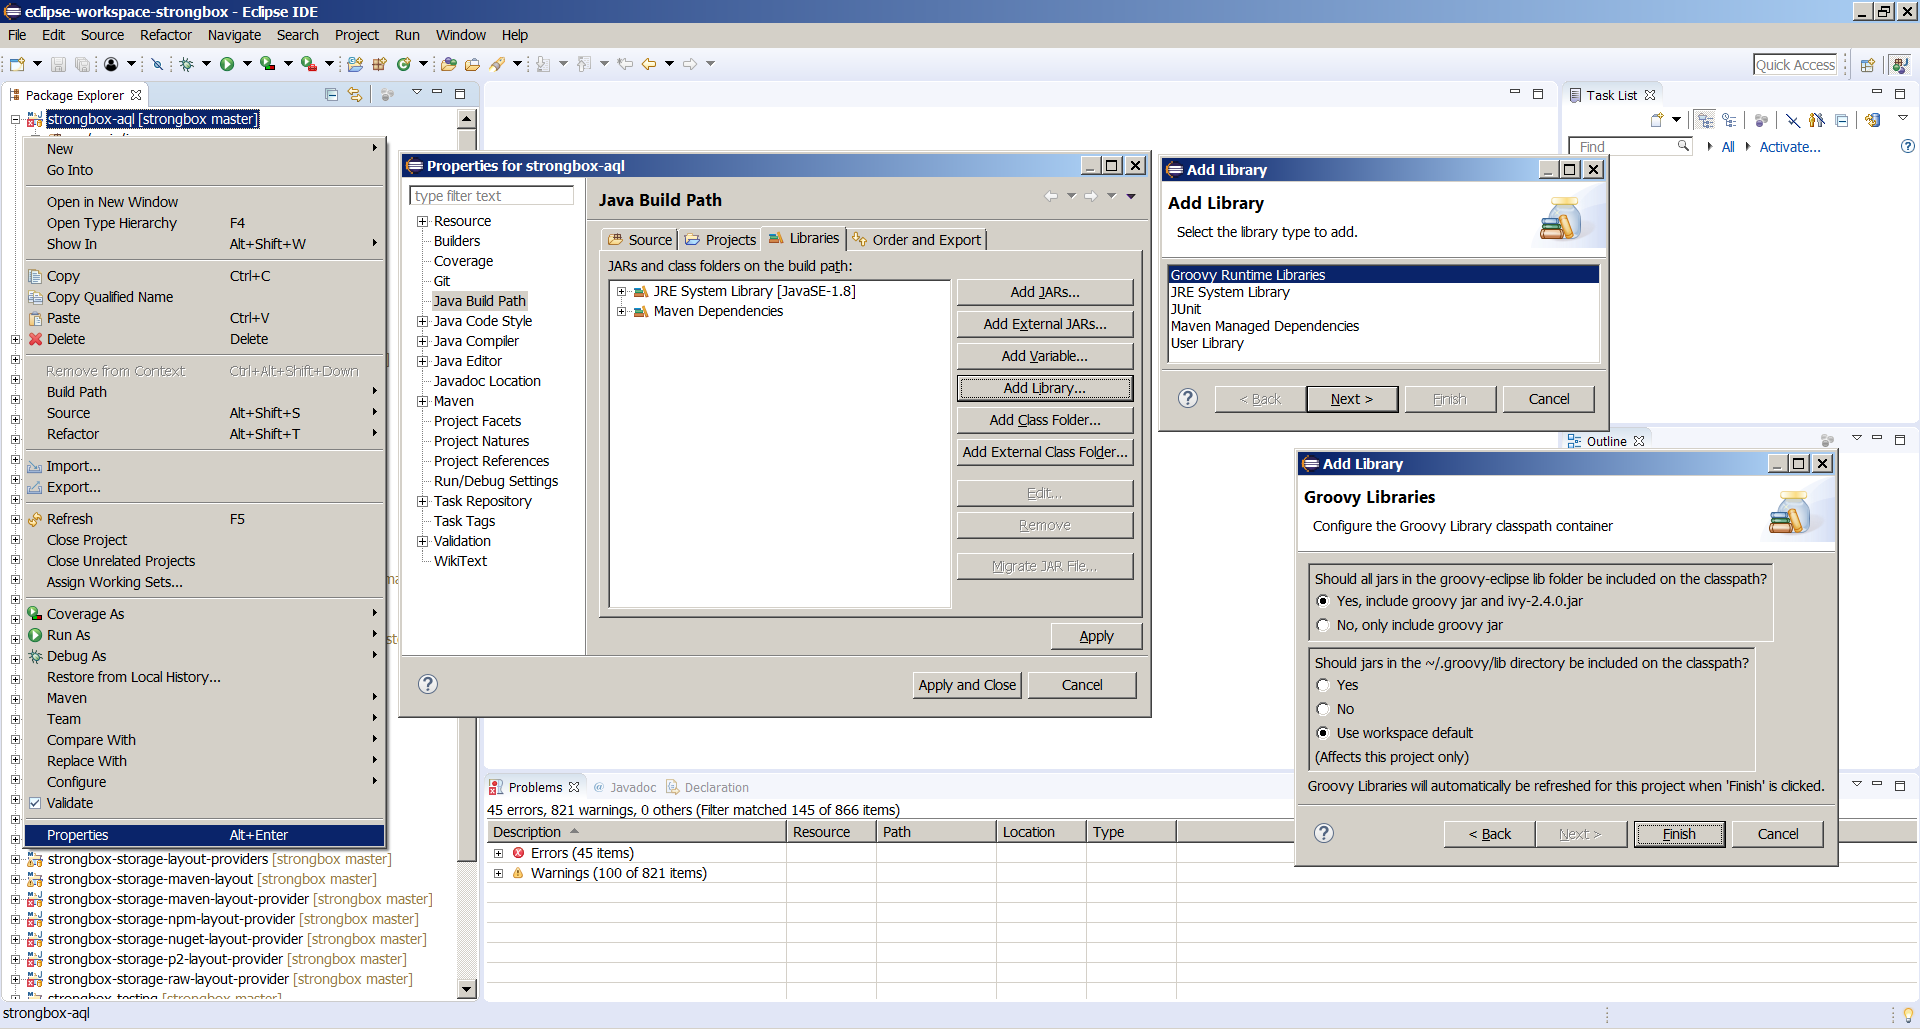Click Synchronize Changed icon in Task List
The width and height of the screenshot is (1920, 1030).
[1872, 120]
